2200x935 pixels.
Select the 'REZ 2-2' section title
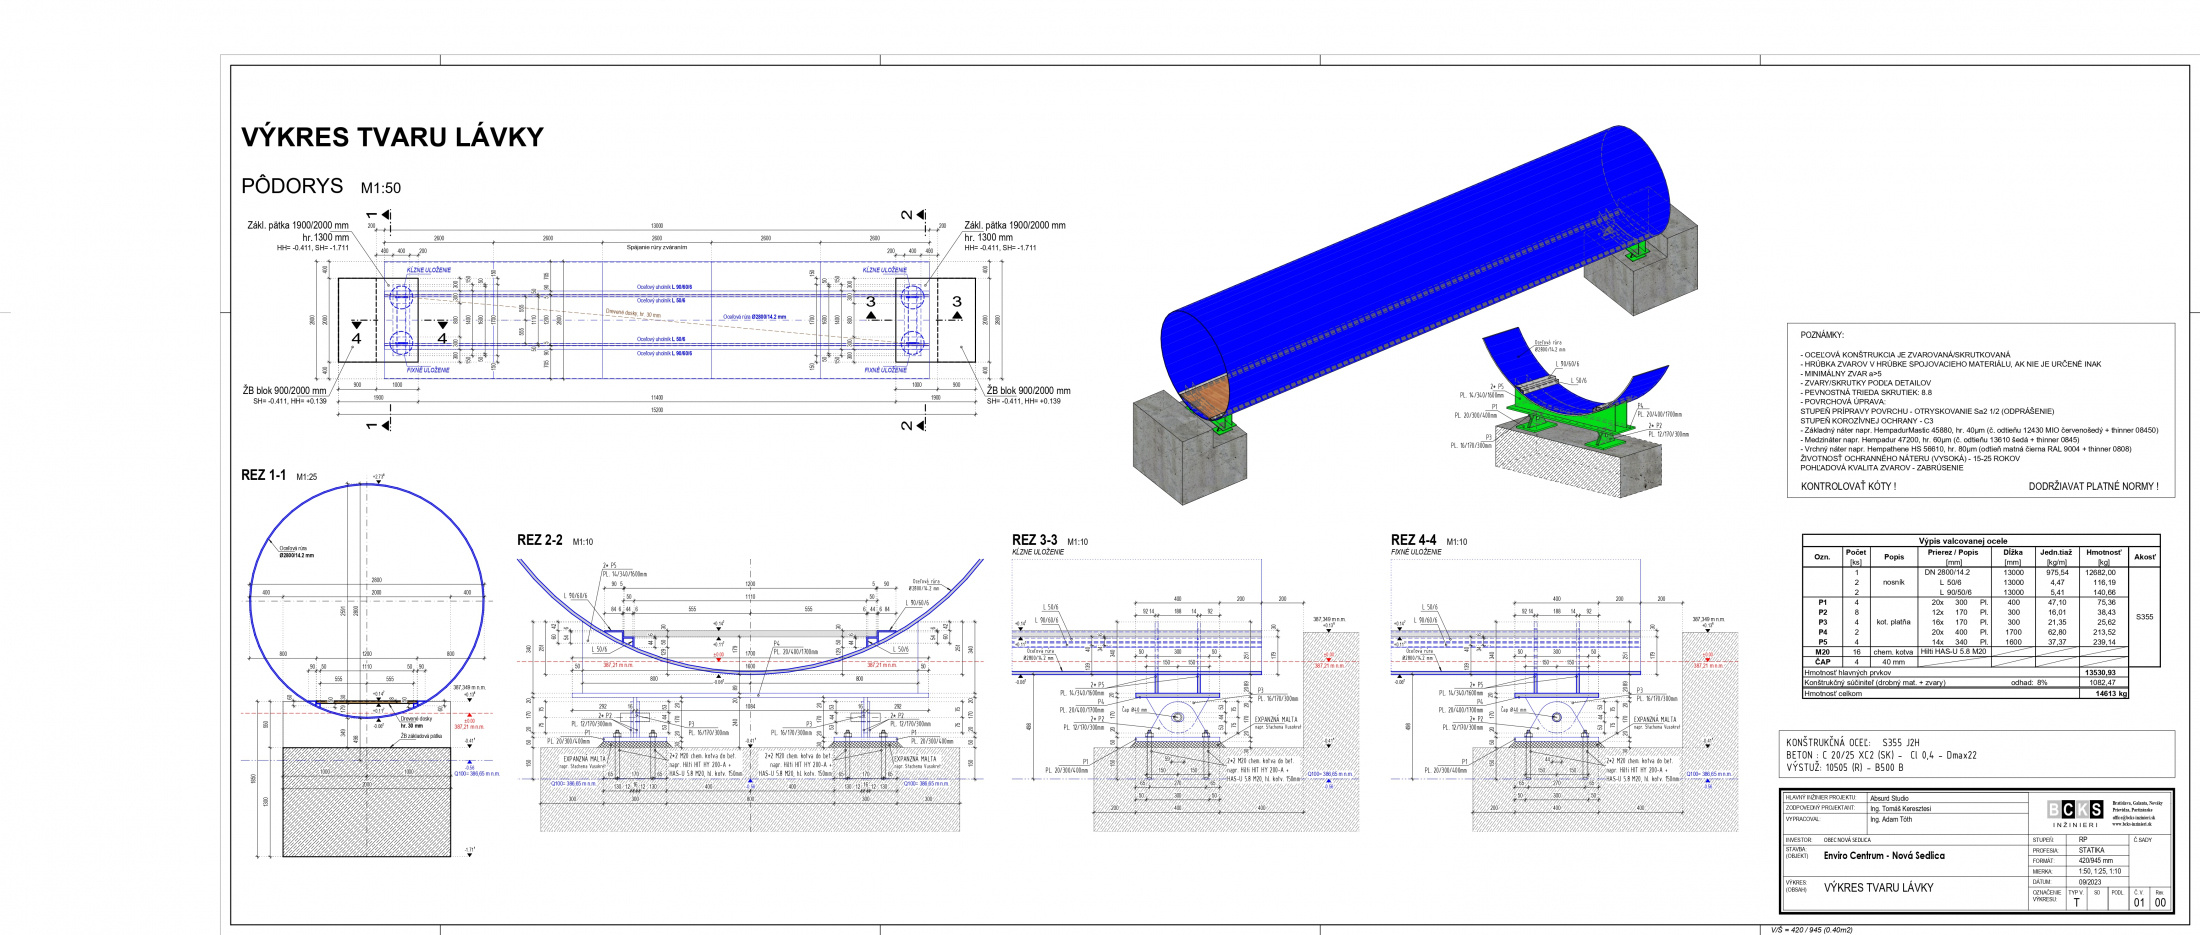pyautogui.click(x=539, y=540)
